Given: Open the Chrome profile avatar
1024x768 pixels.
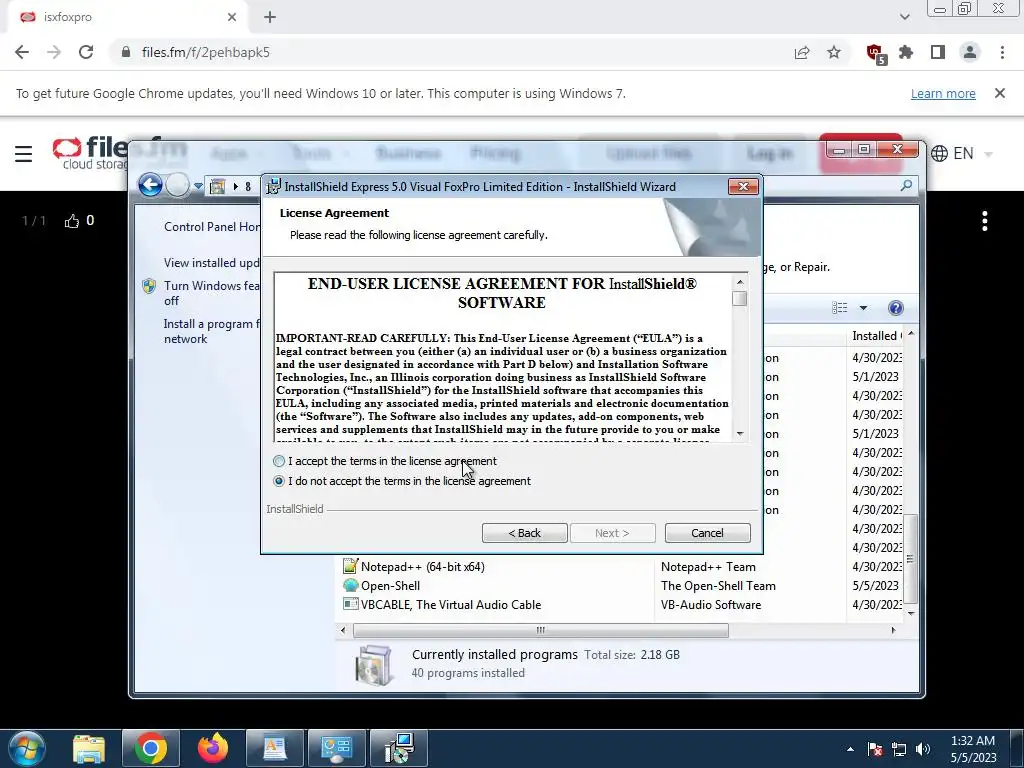Looking at the screenshot, I should (970, 52).
